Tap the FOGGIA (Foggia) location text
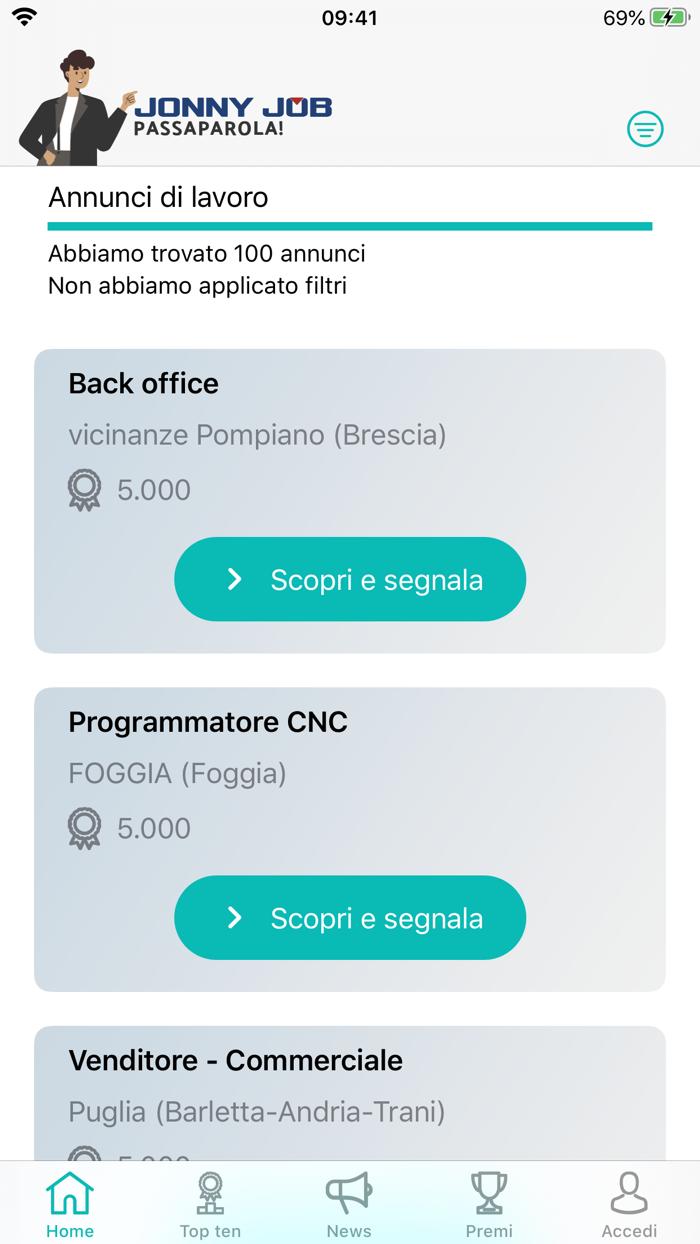Viewport: 700px width, 1244px height. [x=177, y=773]
